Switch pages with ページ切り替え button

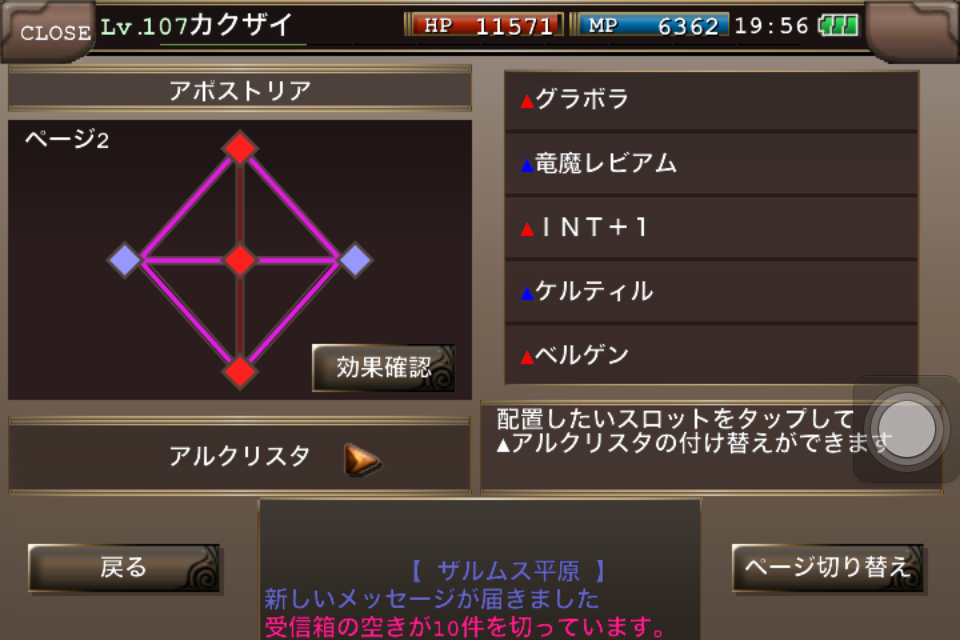click(x=827, y=568)
